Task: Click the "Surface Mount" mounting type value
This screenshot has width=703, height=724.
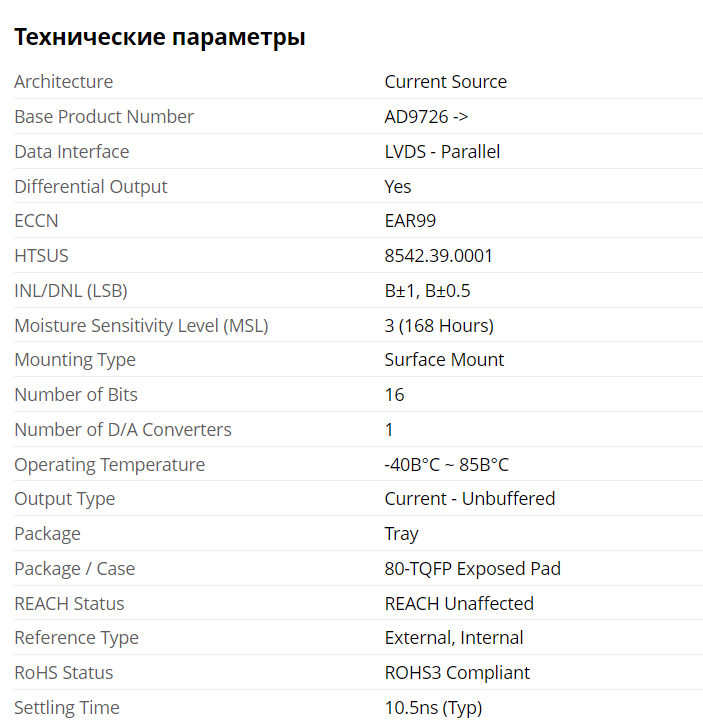Action: coord(444,360)
